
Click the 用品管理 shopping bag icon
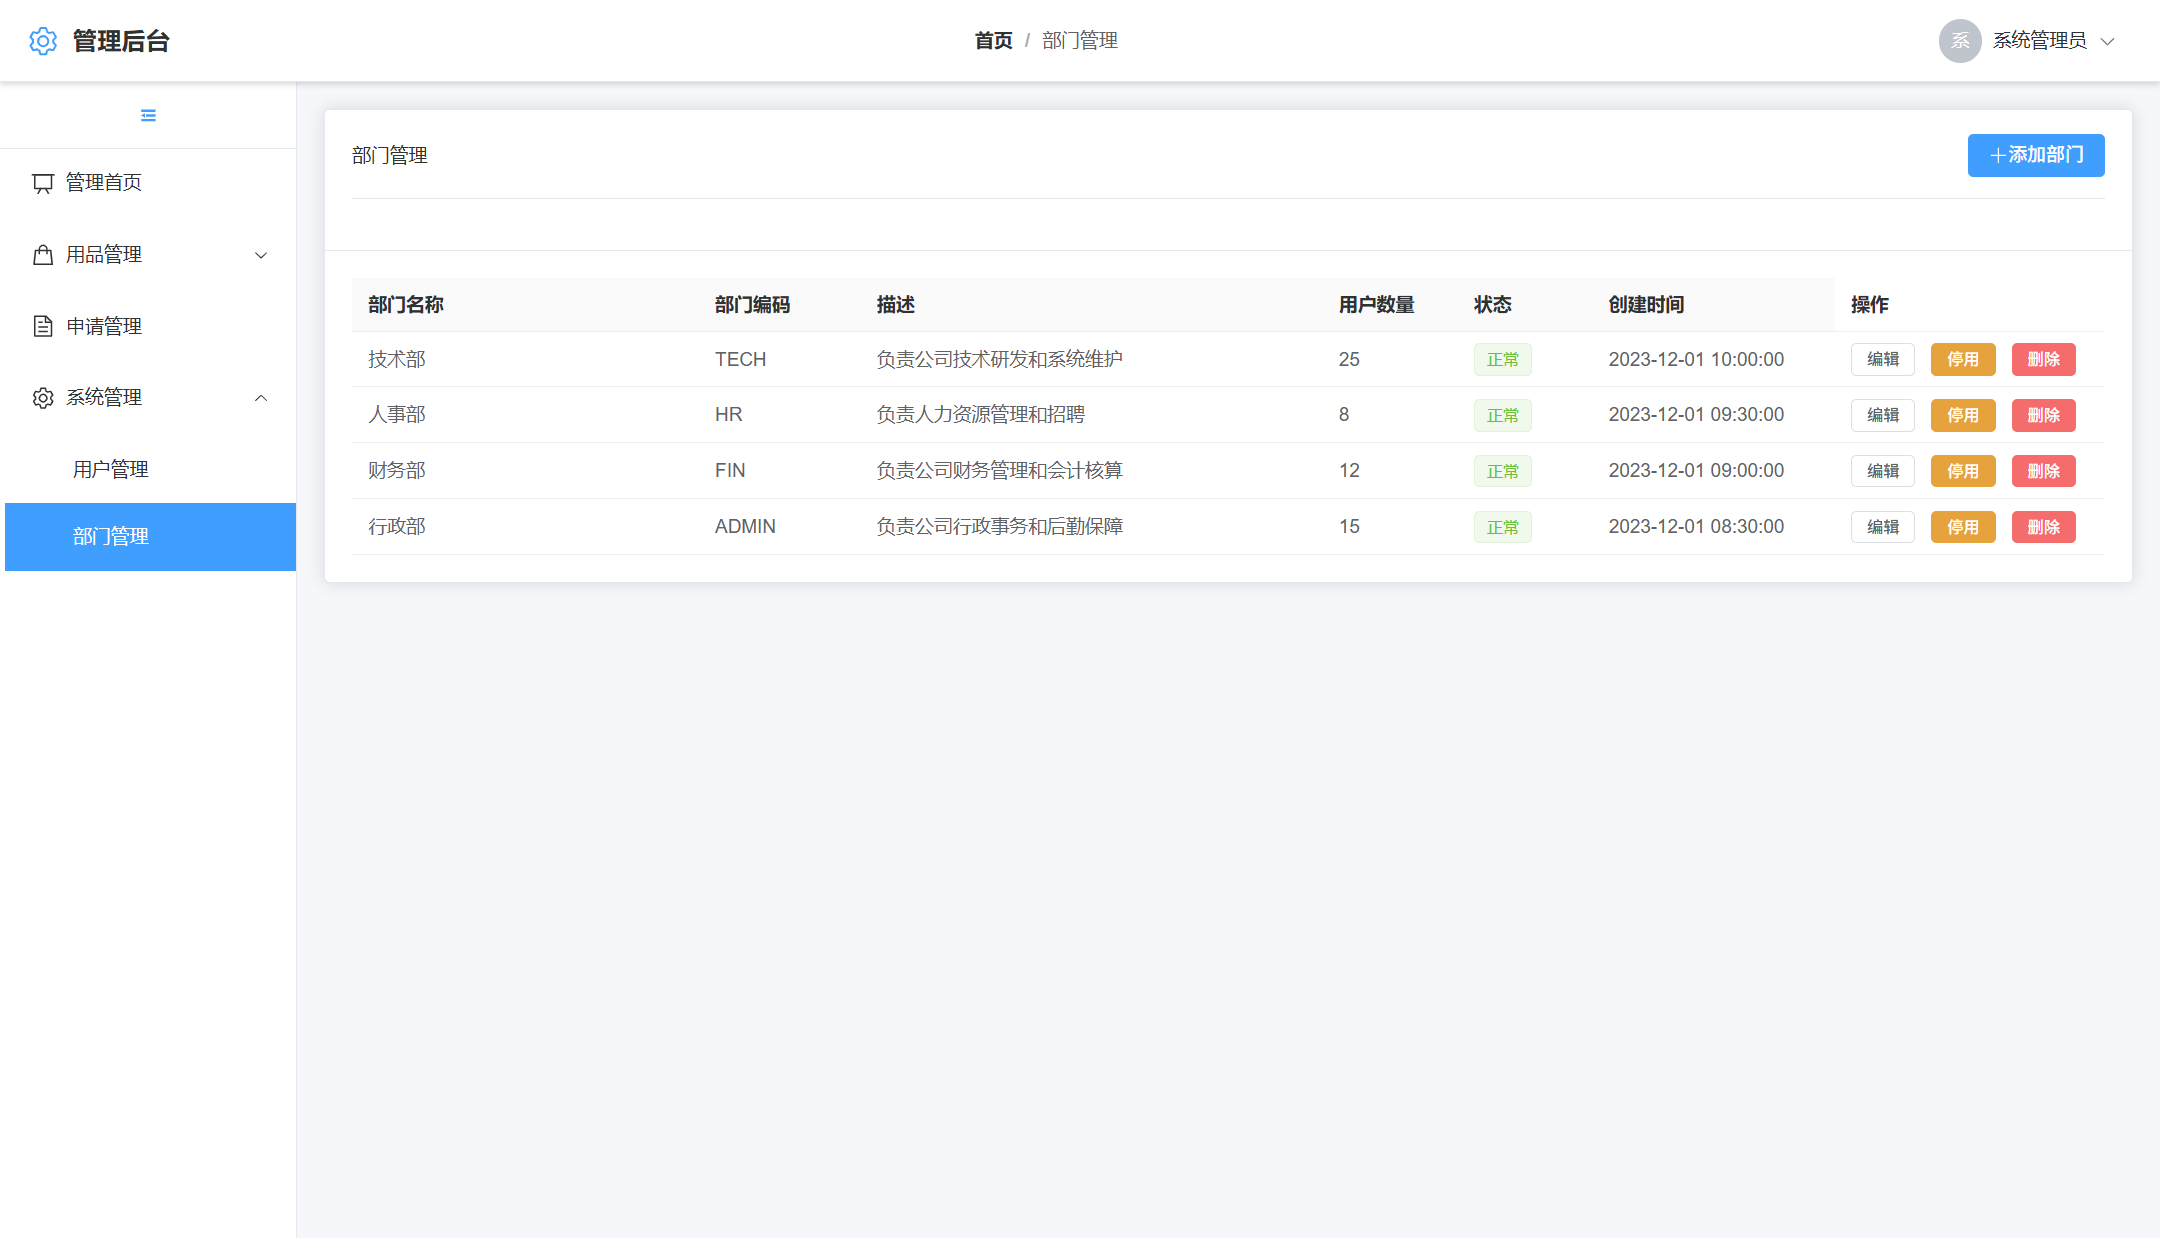tap(43, 255)
